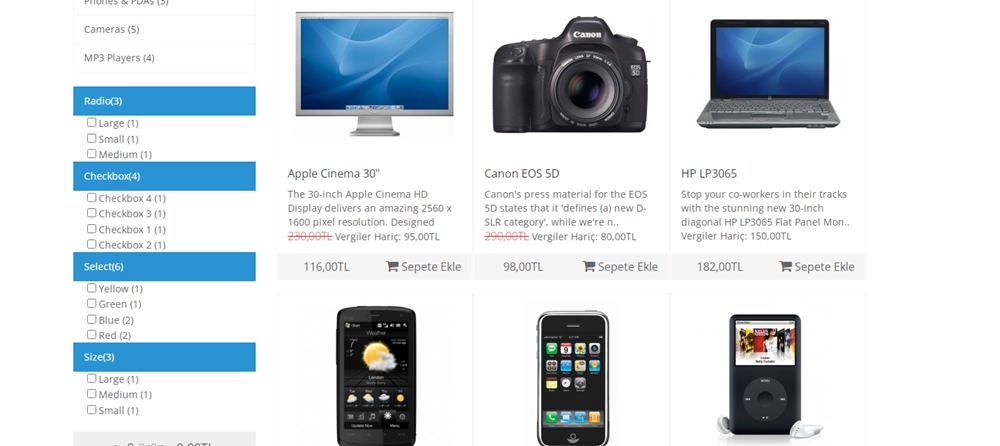
Task: Check the Yellow filter option
Action: [x=91, y=288]
